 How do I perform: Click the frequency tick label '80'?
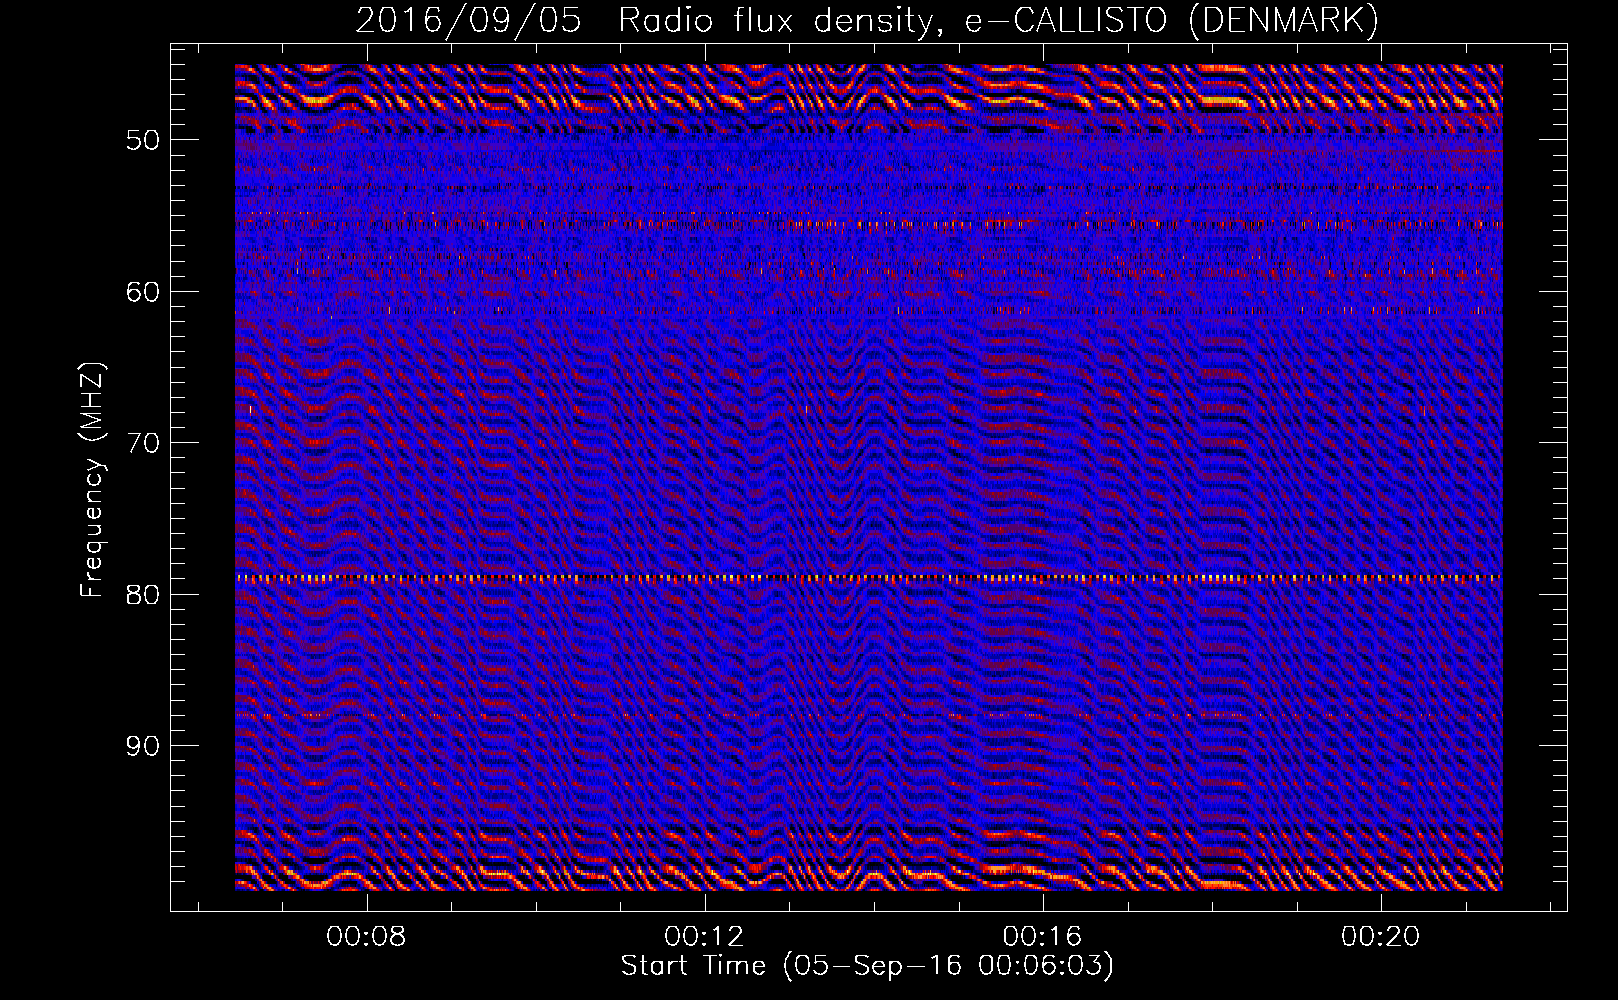coord(143,594)
